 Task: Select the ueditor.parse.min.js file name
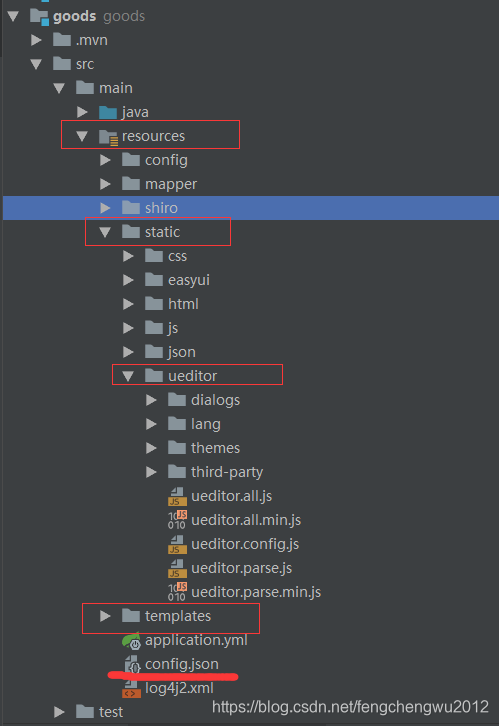point(256,592)
